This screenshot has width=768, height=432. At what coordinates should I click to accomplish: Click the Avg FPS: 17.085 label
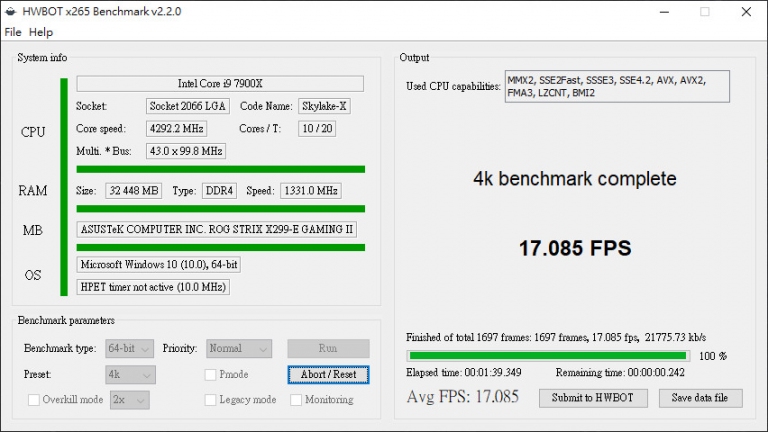point(462,397)
